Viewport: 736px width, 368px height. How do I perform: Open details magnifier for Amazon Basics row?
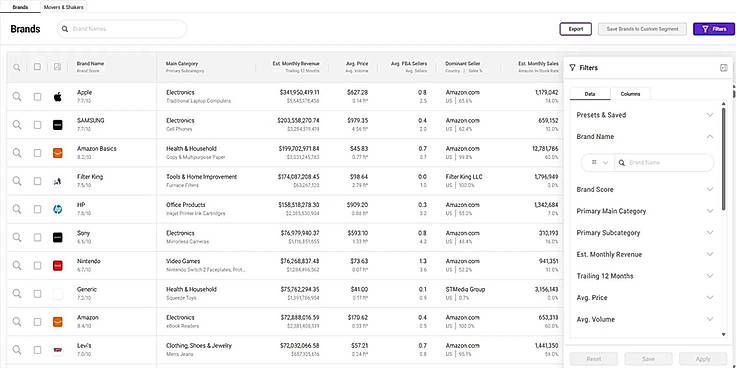click(17, 153)
